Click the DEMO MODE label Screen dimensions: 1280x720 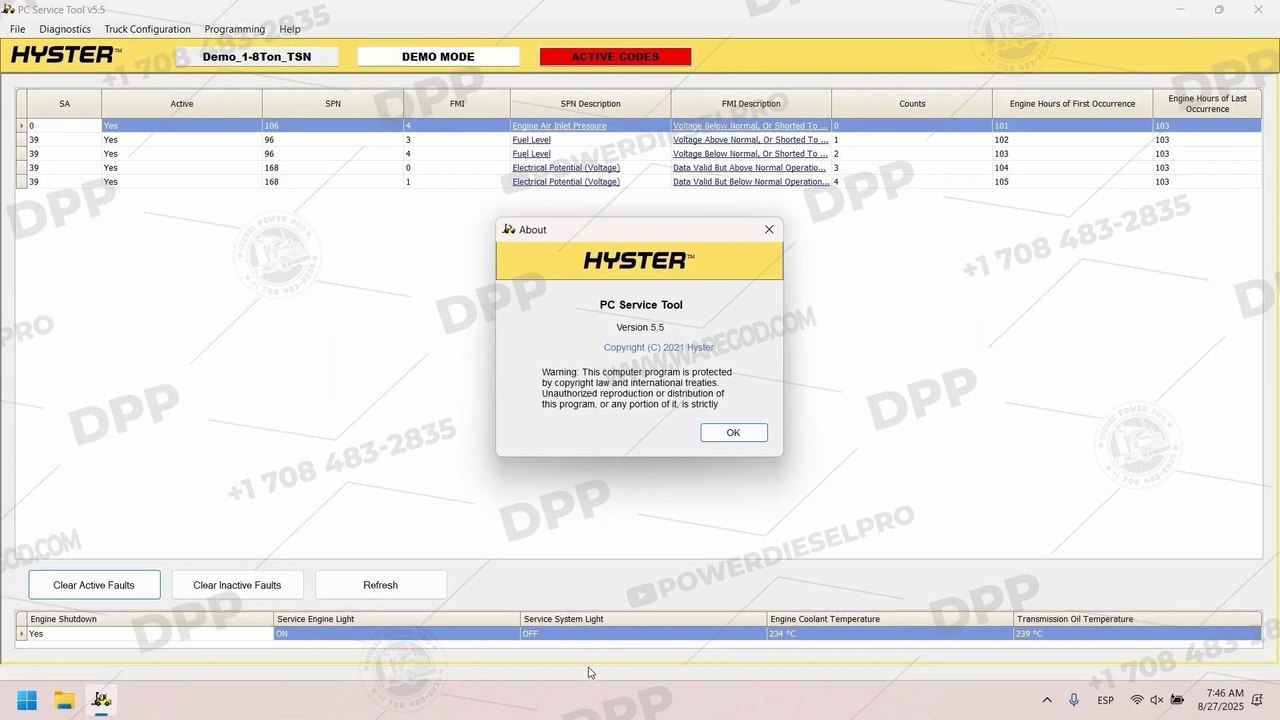click(x=438, y=57)
